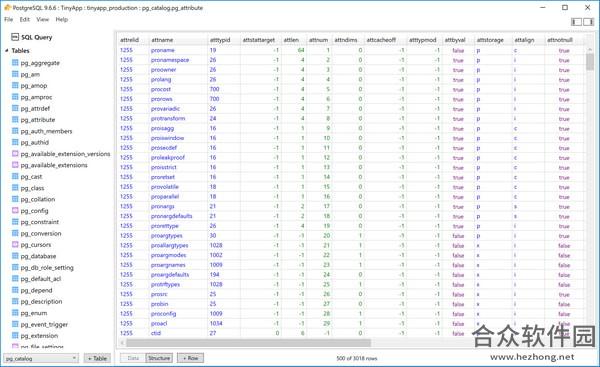Select the pg_attribute table name
The image size is (600, 367).
[38, 120]
